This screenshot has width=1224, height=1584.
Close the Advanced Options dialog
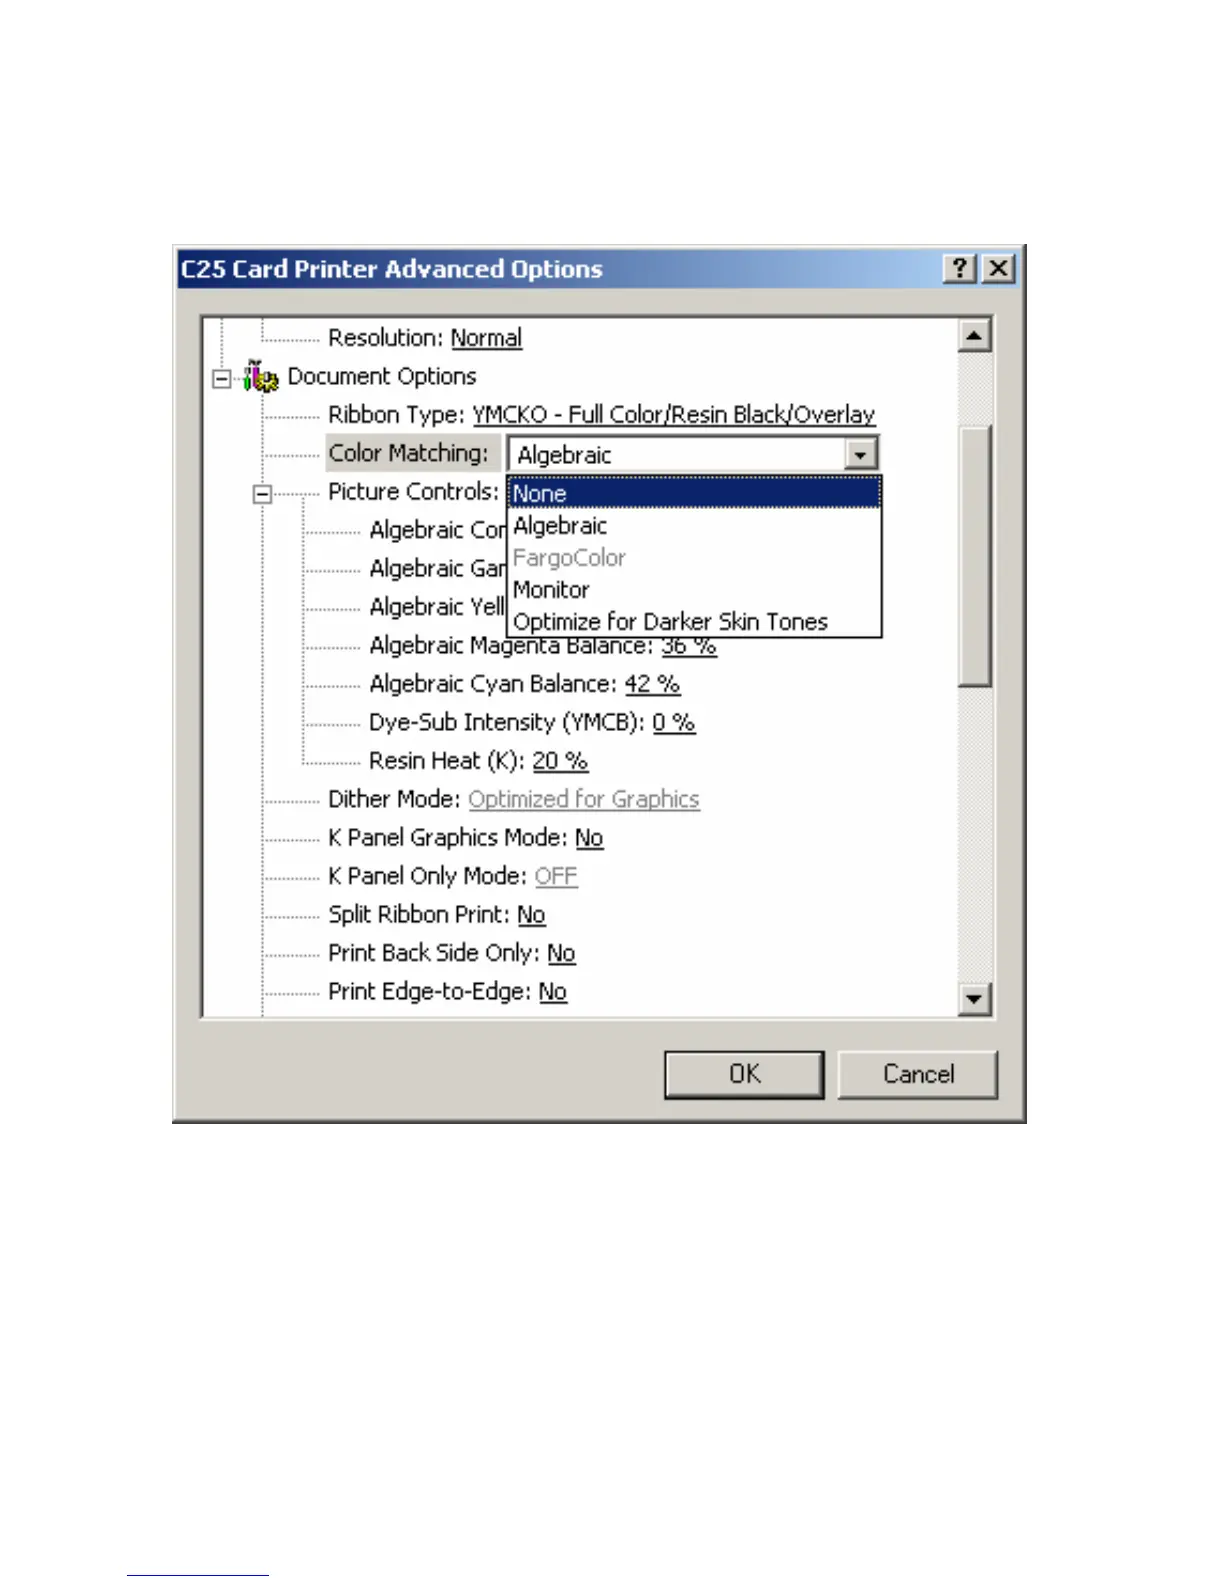click(x=998, y=268)
